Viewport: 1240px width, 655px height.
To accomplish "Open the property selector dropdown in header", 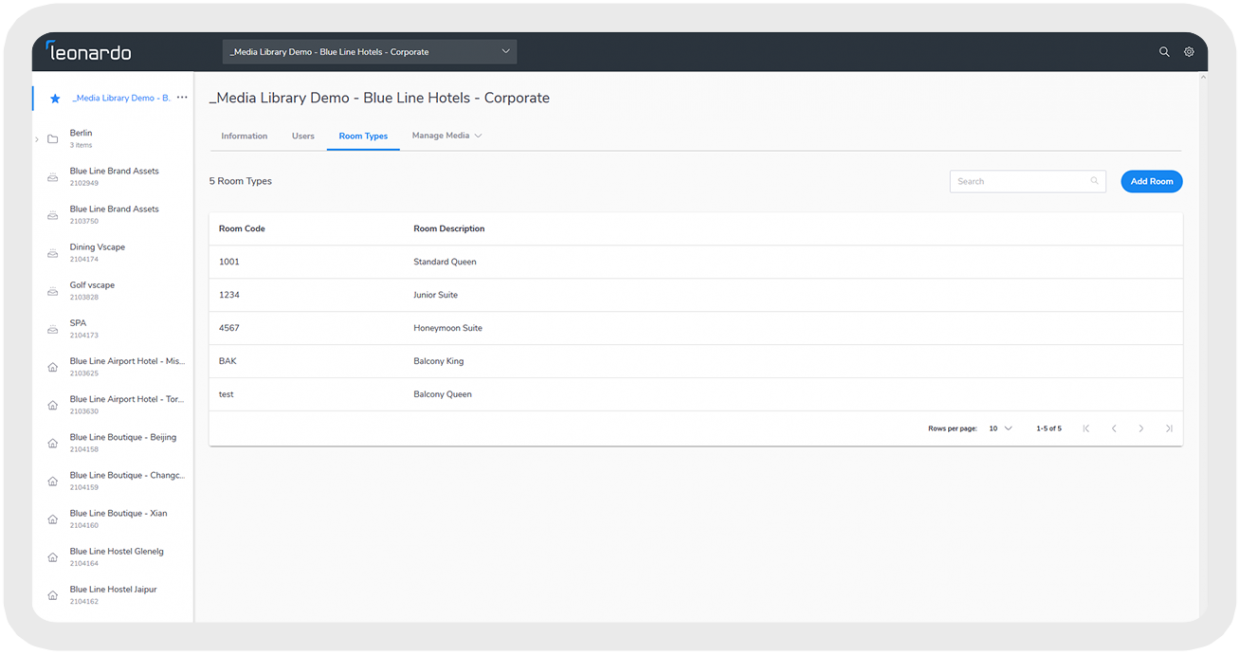I will pos(369,52).
